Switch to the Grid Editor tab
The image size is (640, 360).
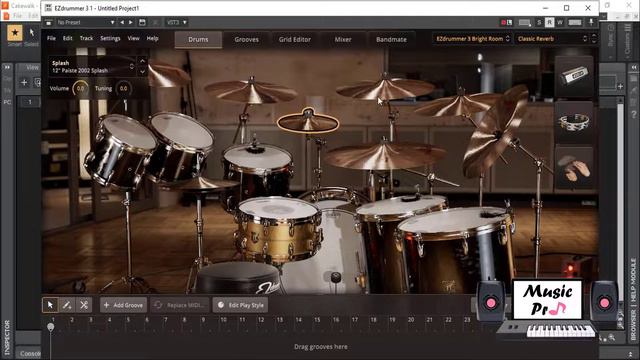click(x=295, y=40)
